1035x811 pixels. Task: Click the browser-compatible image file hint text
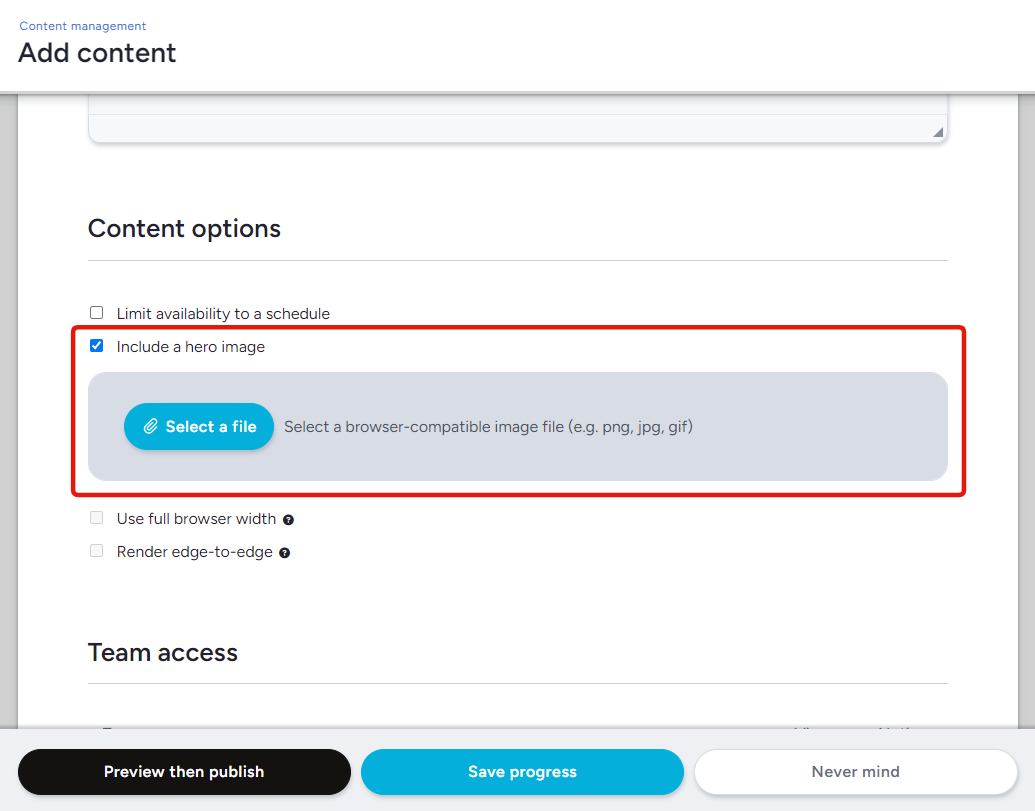488,427
